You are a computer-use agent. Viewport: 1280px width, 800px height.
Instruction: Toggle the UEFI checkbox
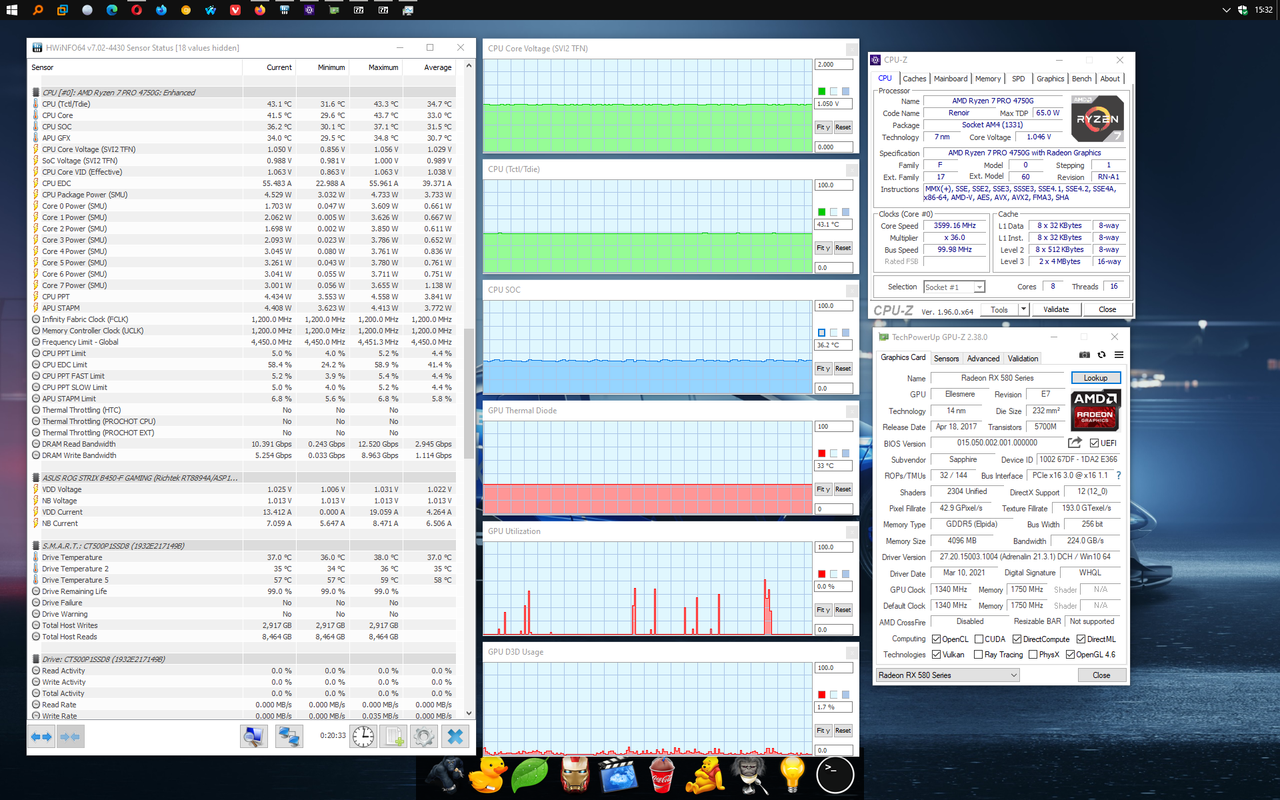click(1095, 443)
